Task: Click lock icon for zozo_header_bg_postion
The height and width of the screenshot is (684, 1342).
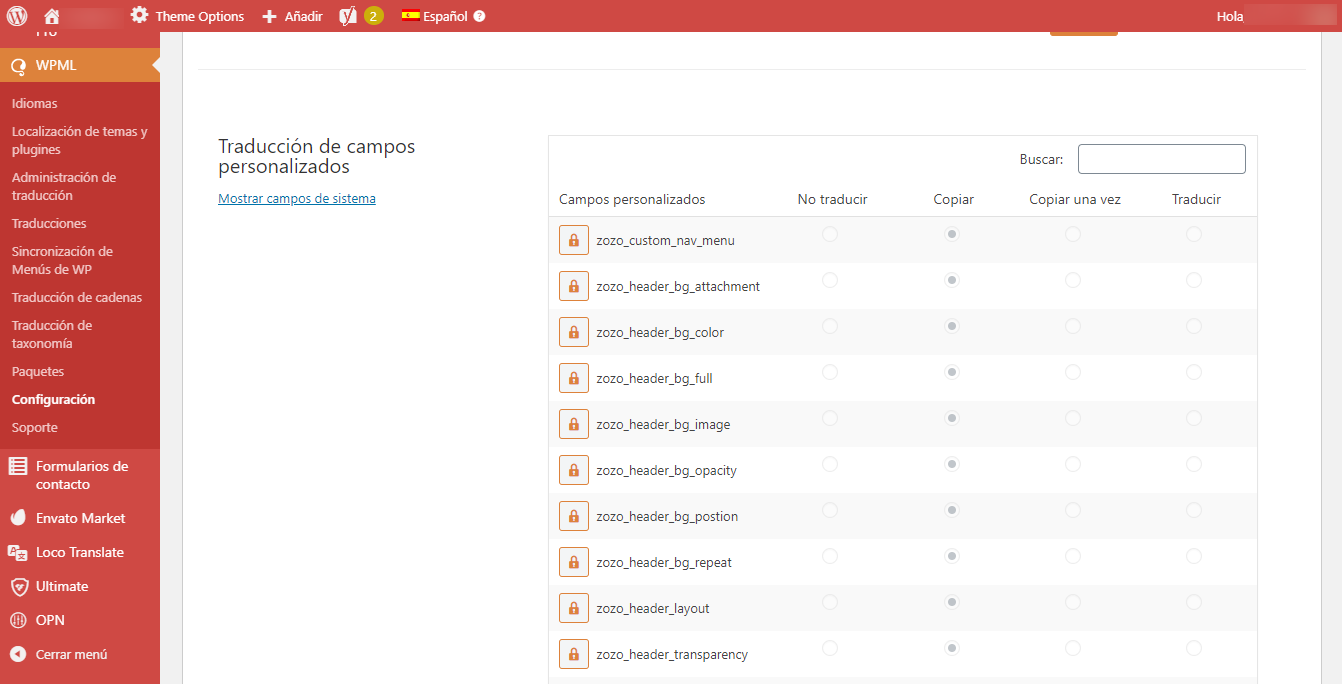Action: pos(574,517)
